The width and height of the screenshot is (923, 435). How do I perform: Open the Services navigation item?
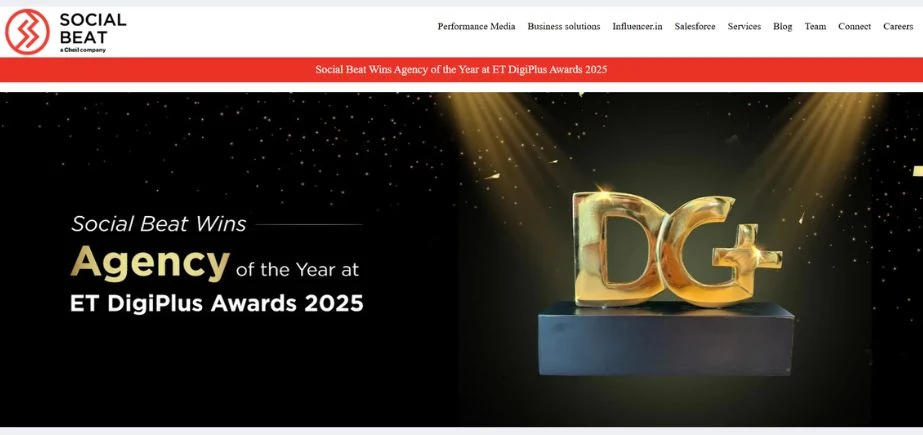click(744, 26)
